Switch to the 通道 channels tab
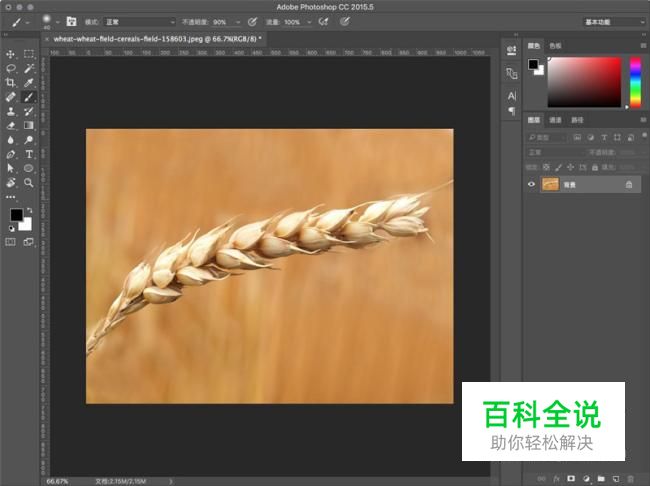 tap(555, 120)
